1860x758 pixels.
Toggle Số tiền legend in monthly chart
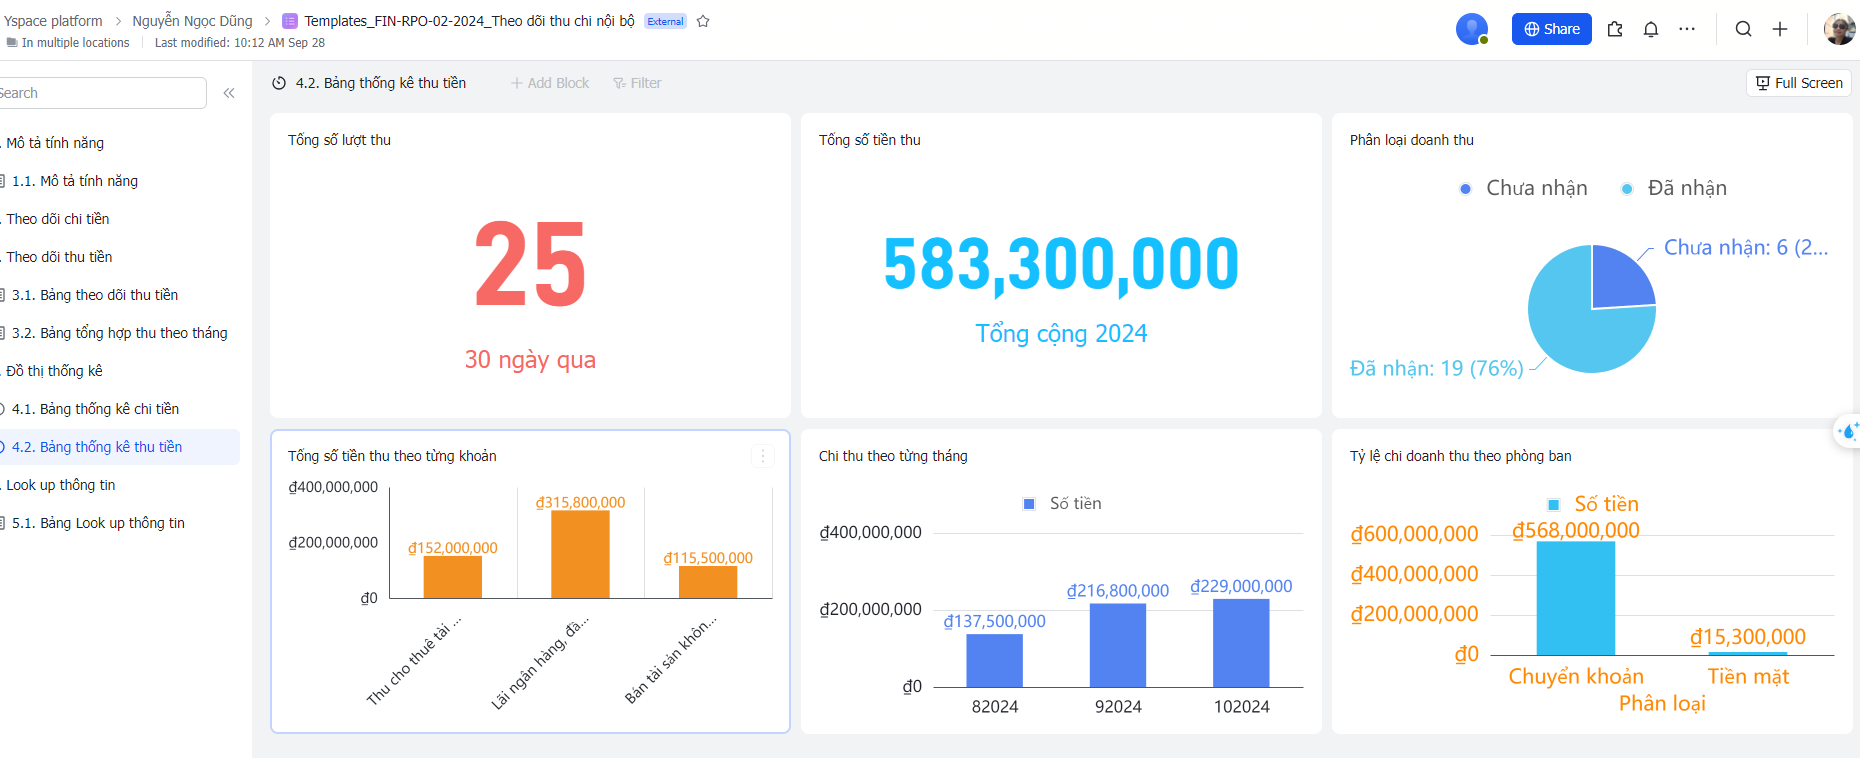point(1062,504)
